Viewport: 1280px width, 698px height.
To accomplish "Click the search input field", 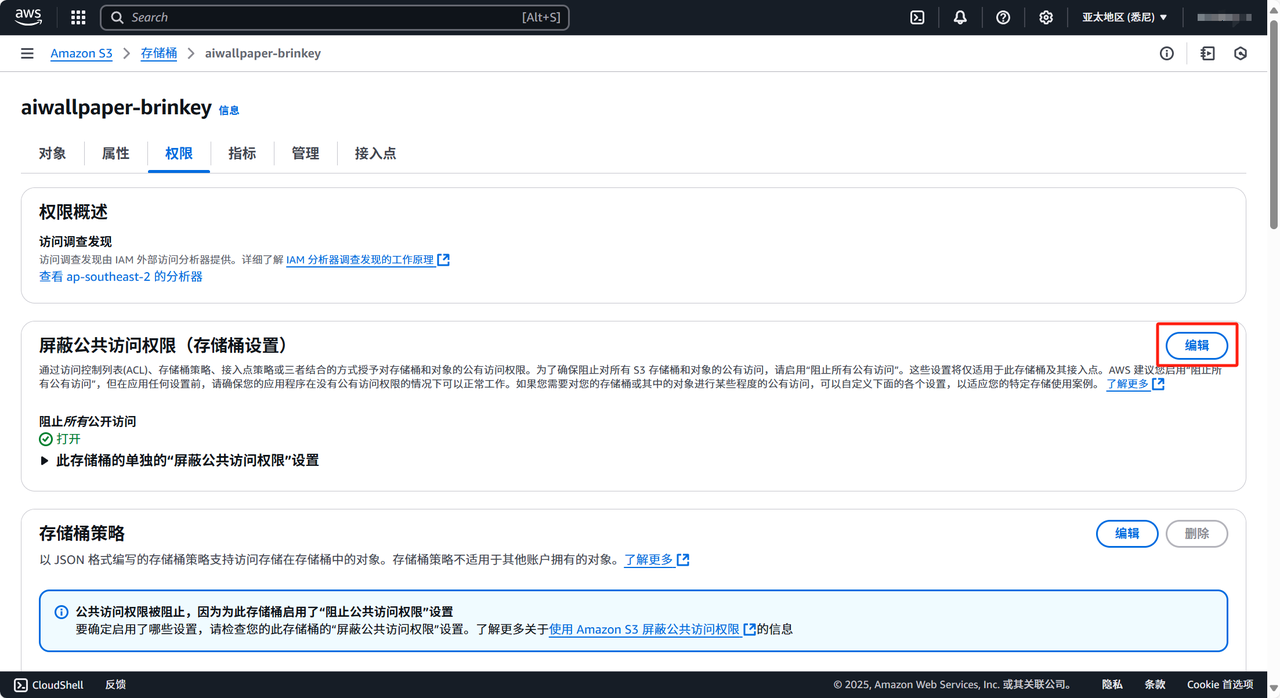I will [320, 17].
